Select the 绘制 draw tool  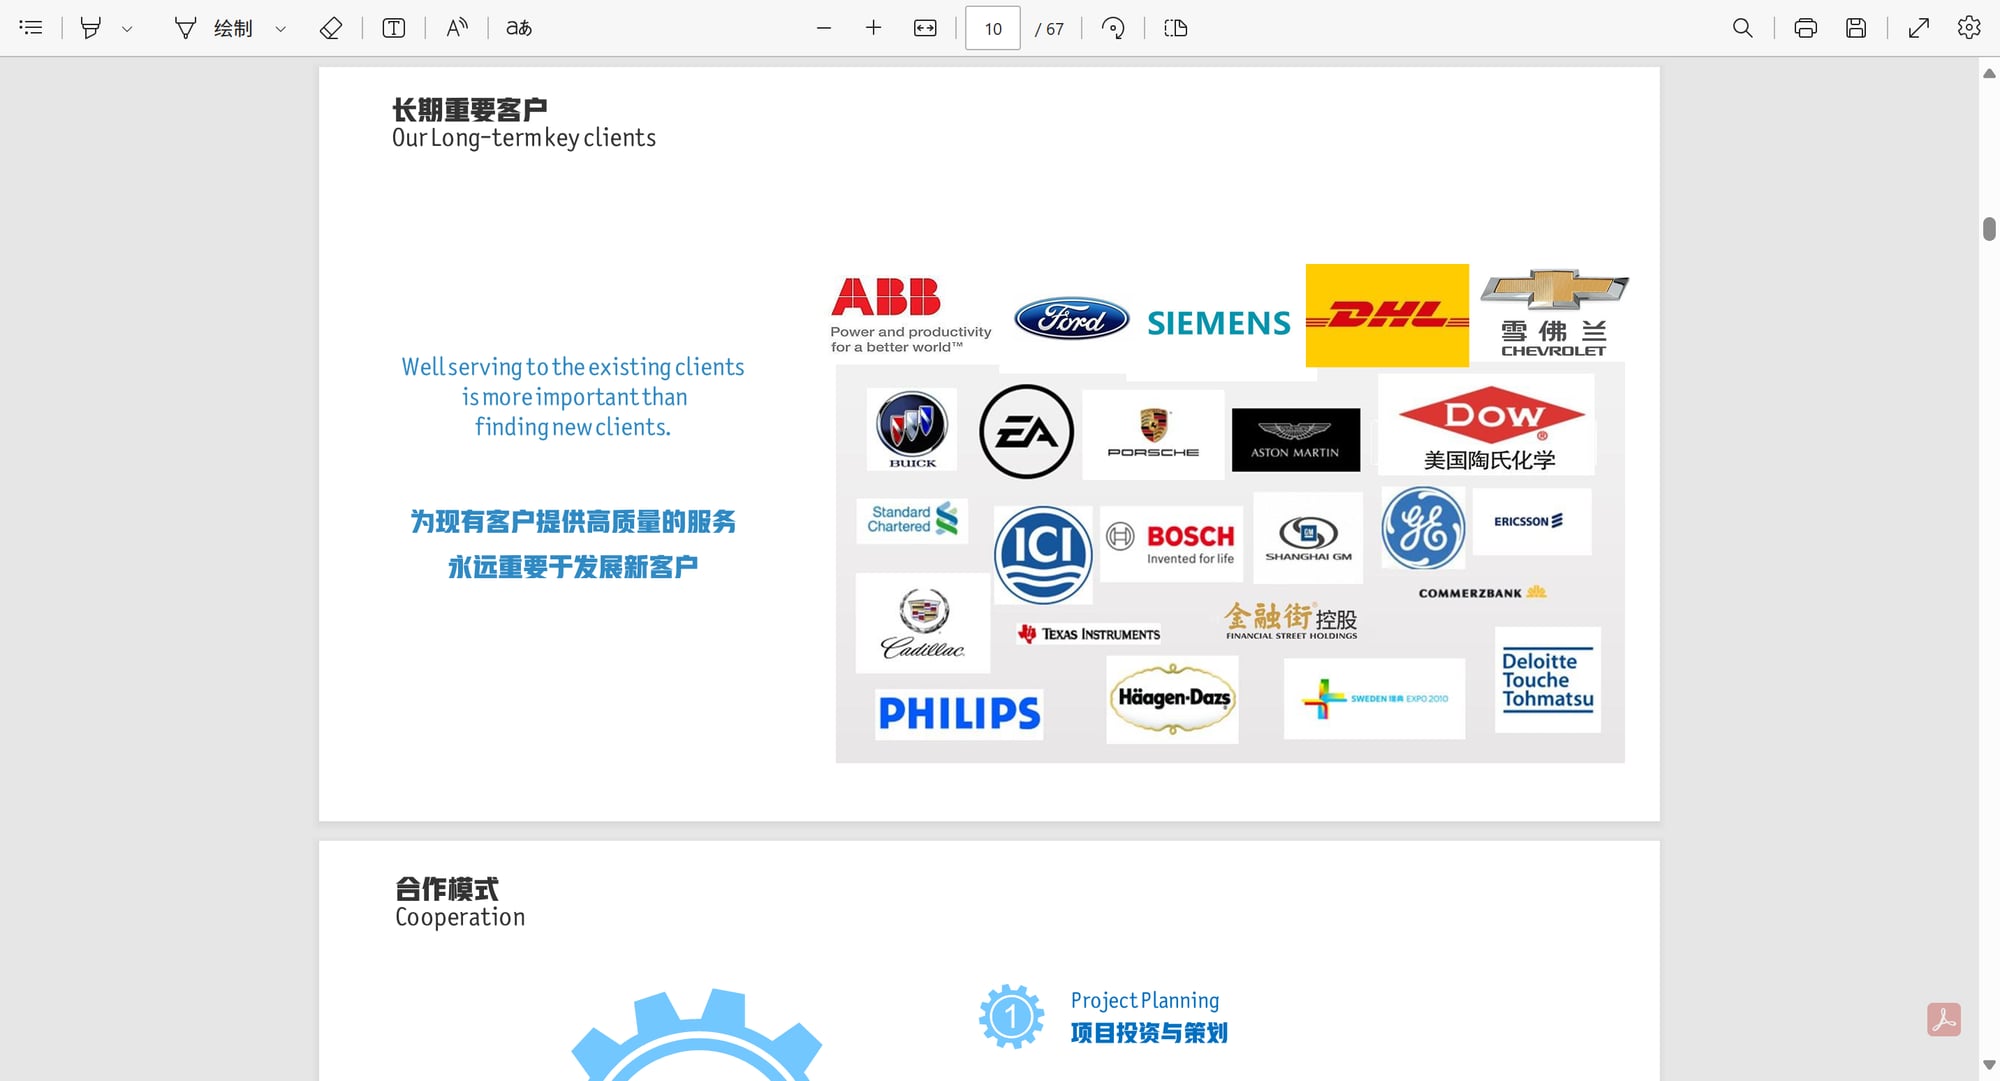pyautogui.click(x=214, y=28)
